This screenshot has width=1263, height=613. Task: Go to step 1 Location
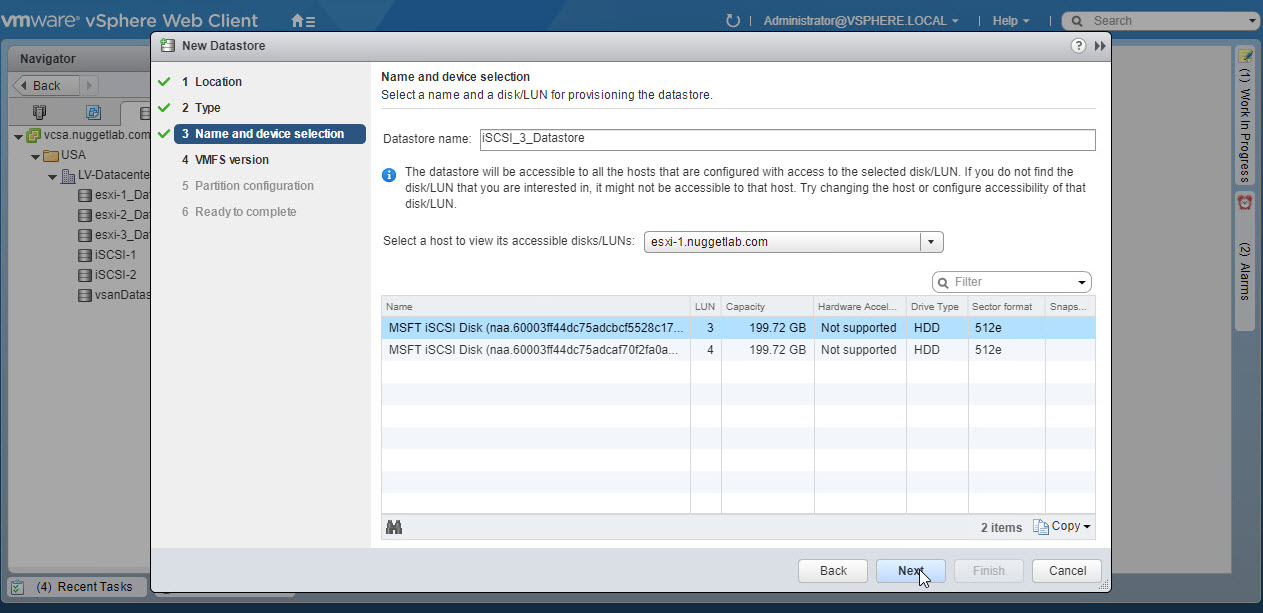[218, 82]
